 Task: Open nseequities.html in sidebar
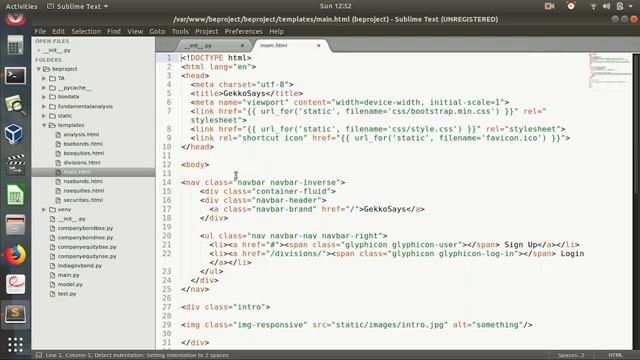84,191
